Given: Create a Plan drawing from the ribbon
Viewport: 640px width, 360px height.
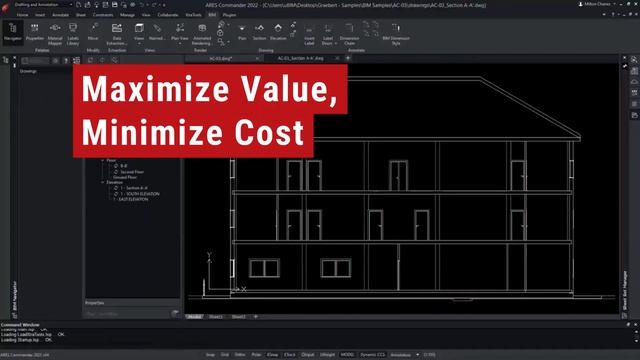Looking at the screenshot, I should coord(242,32).
